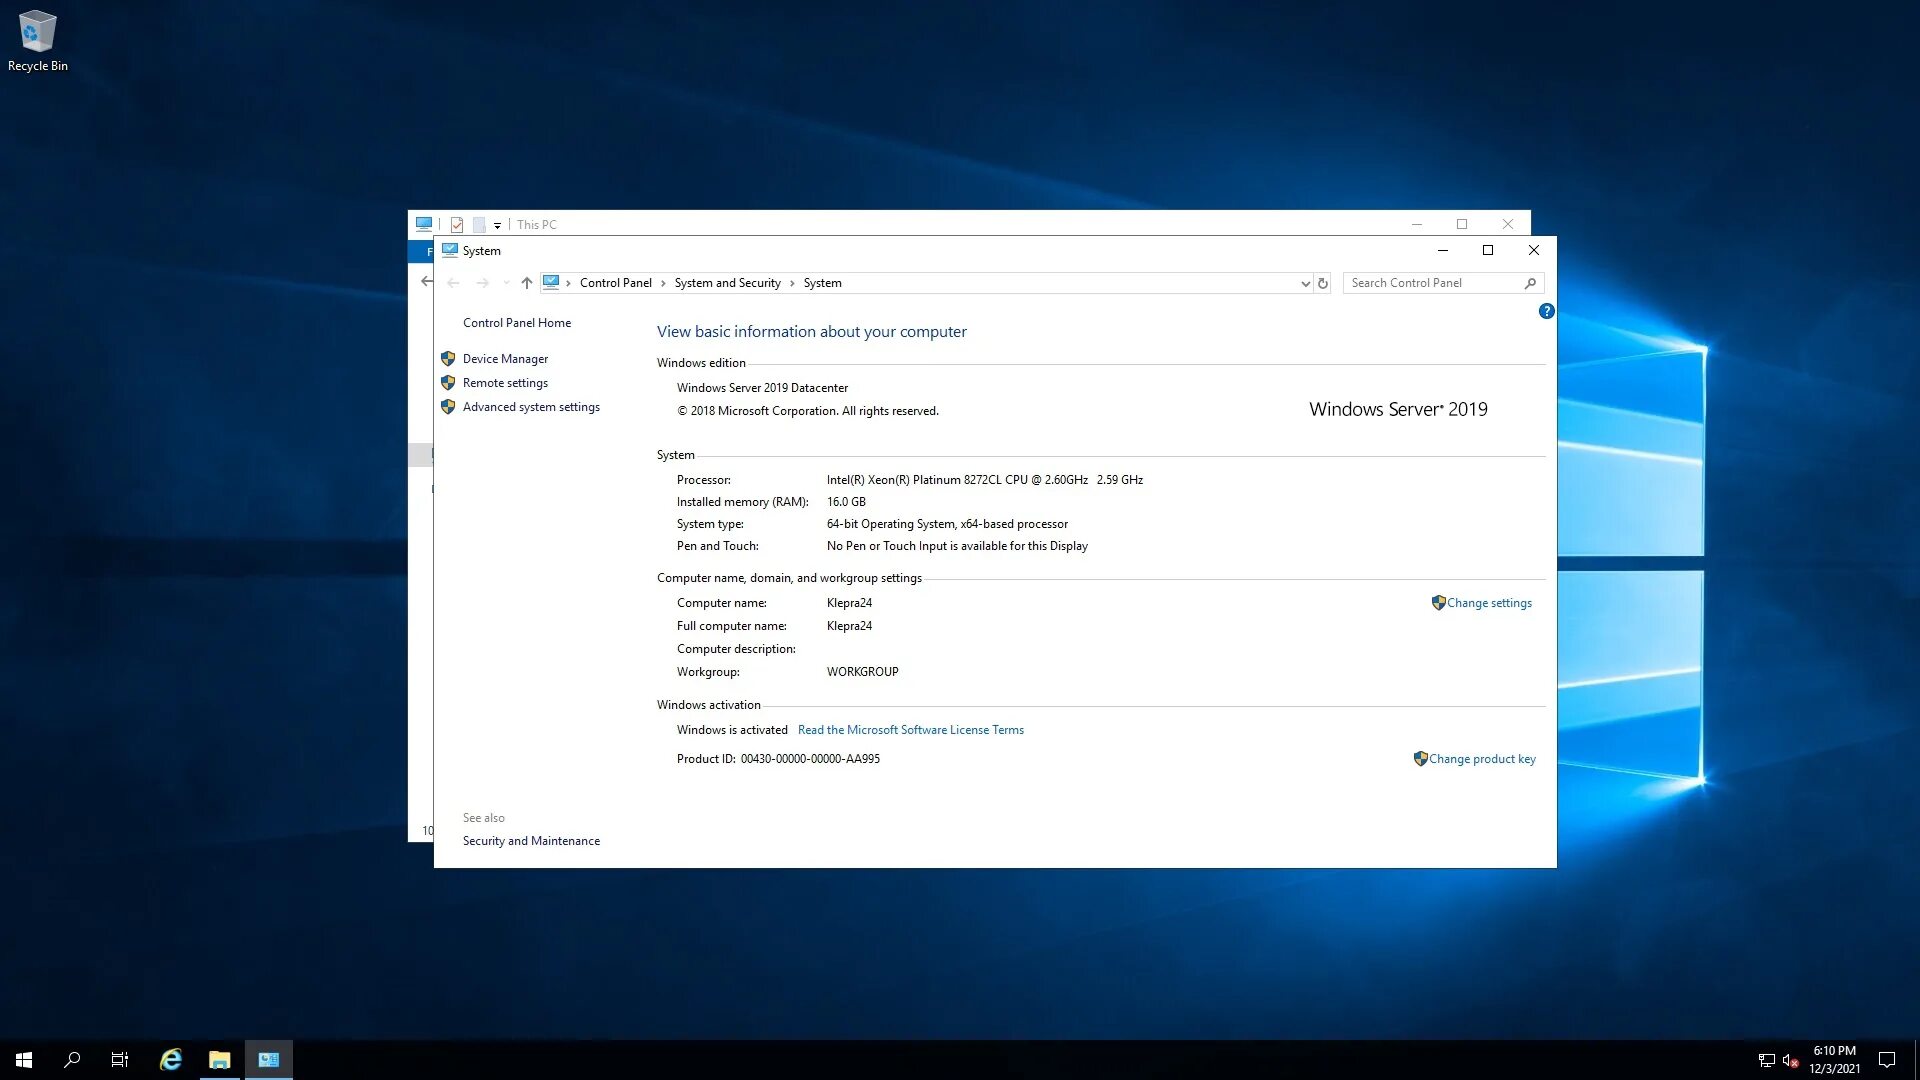Click System and Security breadcrumb item
The height and width of the screenshot is (1080, 1920).
coord(727,283)
